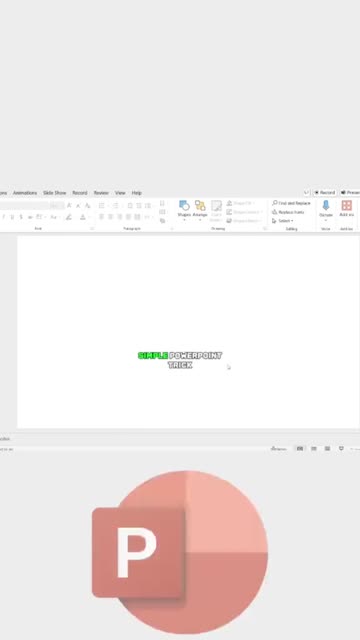Apply bulleted list formatting
The image size is (360, 640).
coord(102,206)
